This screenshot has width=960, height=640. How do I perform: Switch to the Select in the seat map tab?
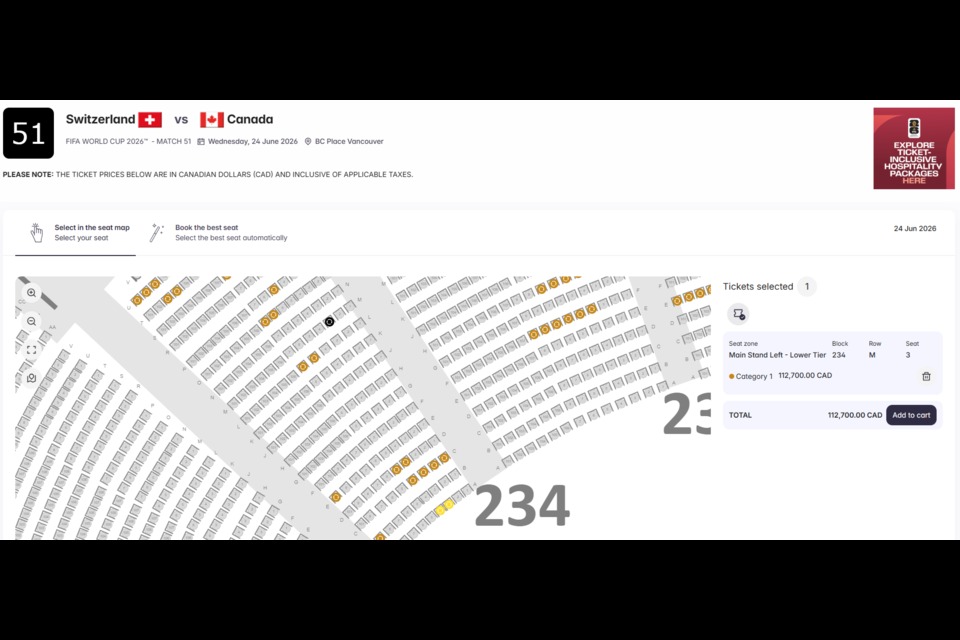(x=82, y=232)
